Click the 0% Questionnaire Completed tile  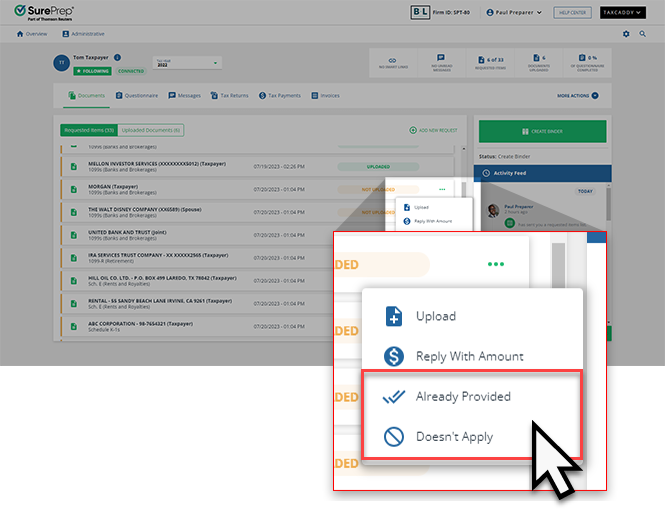coord(587,63)
